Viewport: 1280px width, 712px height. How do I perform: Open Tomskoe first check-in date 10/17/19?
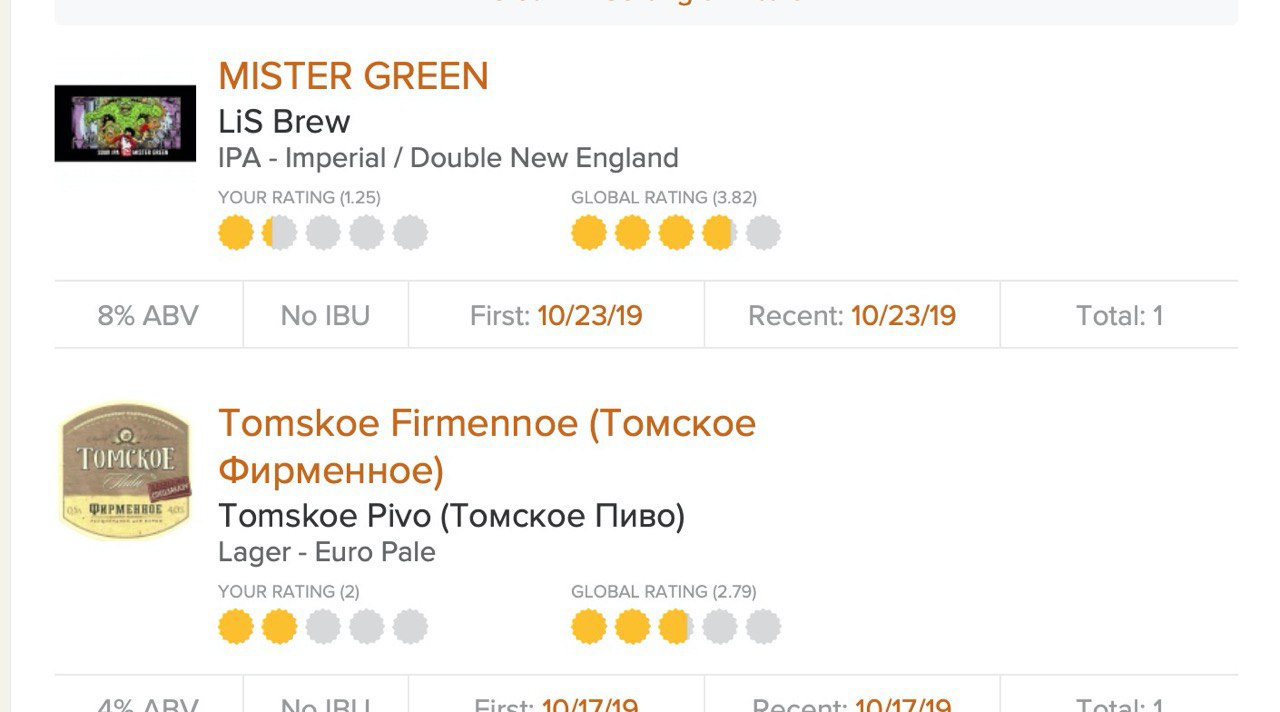coord(590,704)
